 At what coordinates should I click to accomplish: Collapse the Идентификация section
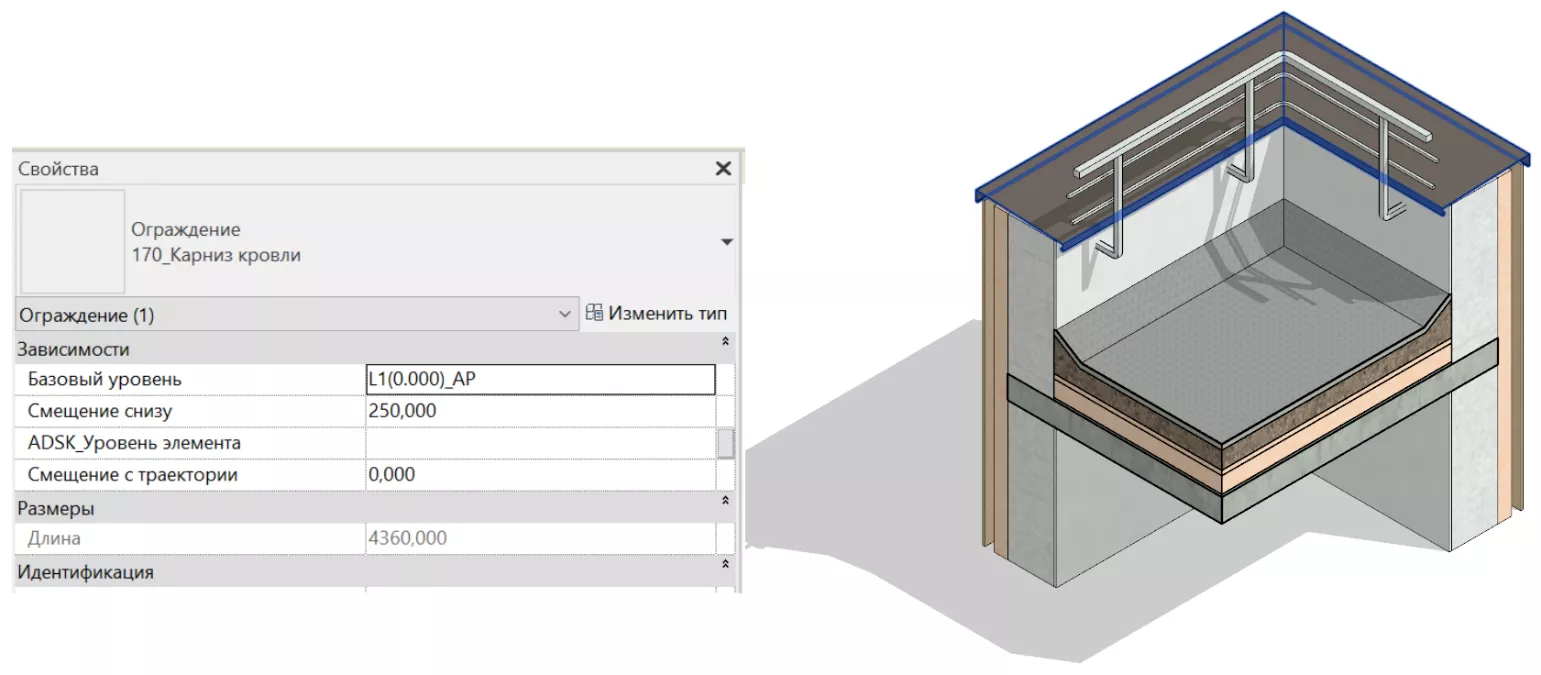(725, 565)
